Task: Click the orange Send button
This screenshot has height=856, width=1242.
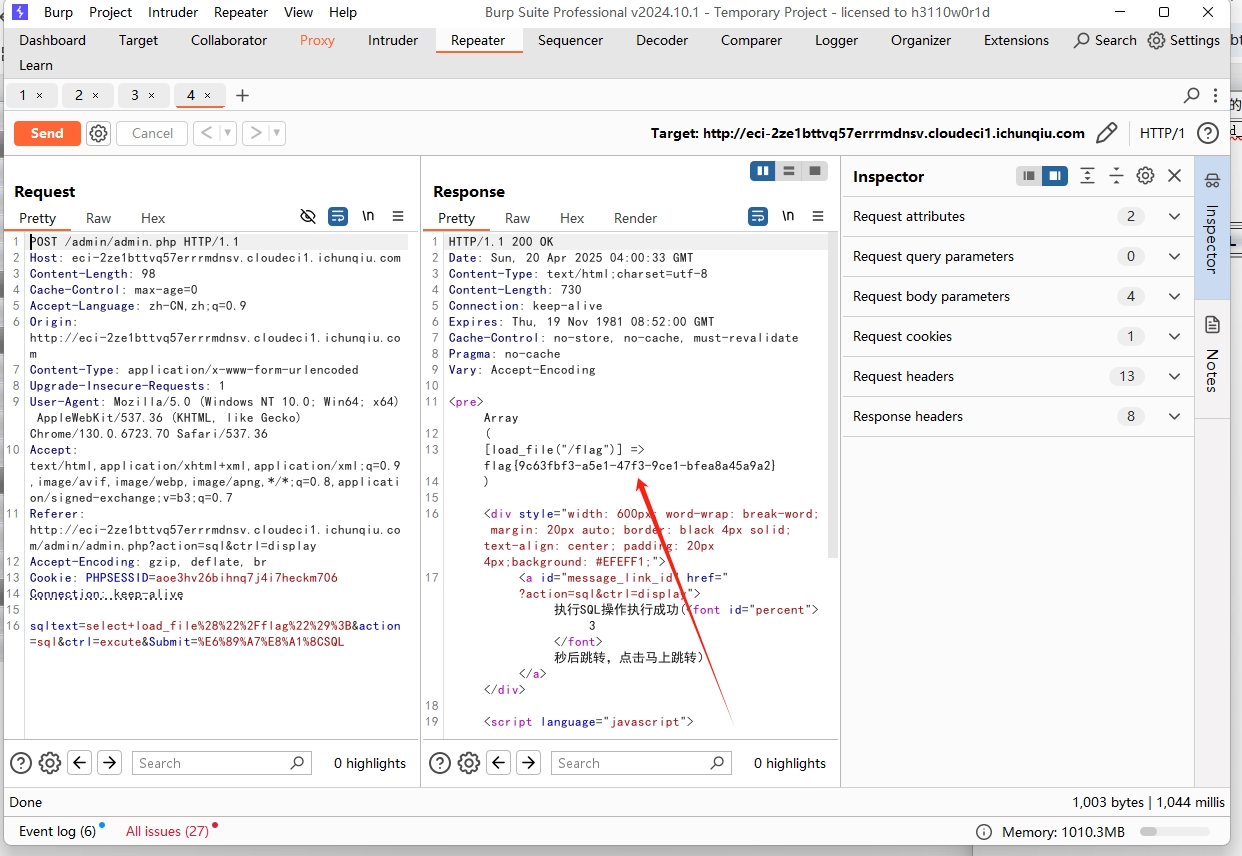Action: click(x=47, y=133)
